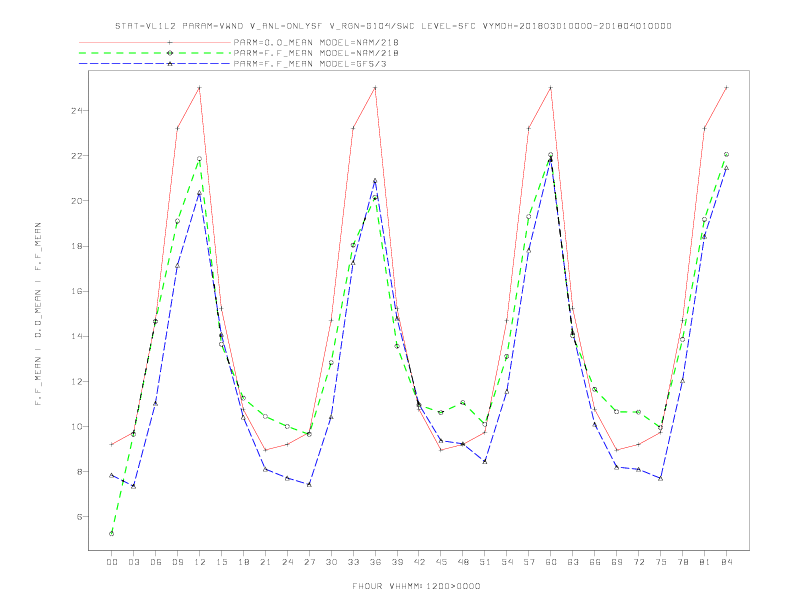Click blue triangle data point at hour 51
The image size is (792, 612).
[x=485, y=462]
